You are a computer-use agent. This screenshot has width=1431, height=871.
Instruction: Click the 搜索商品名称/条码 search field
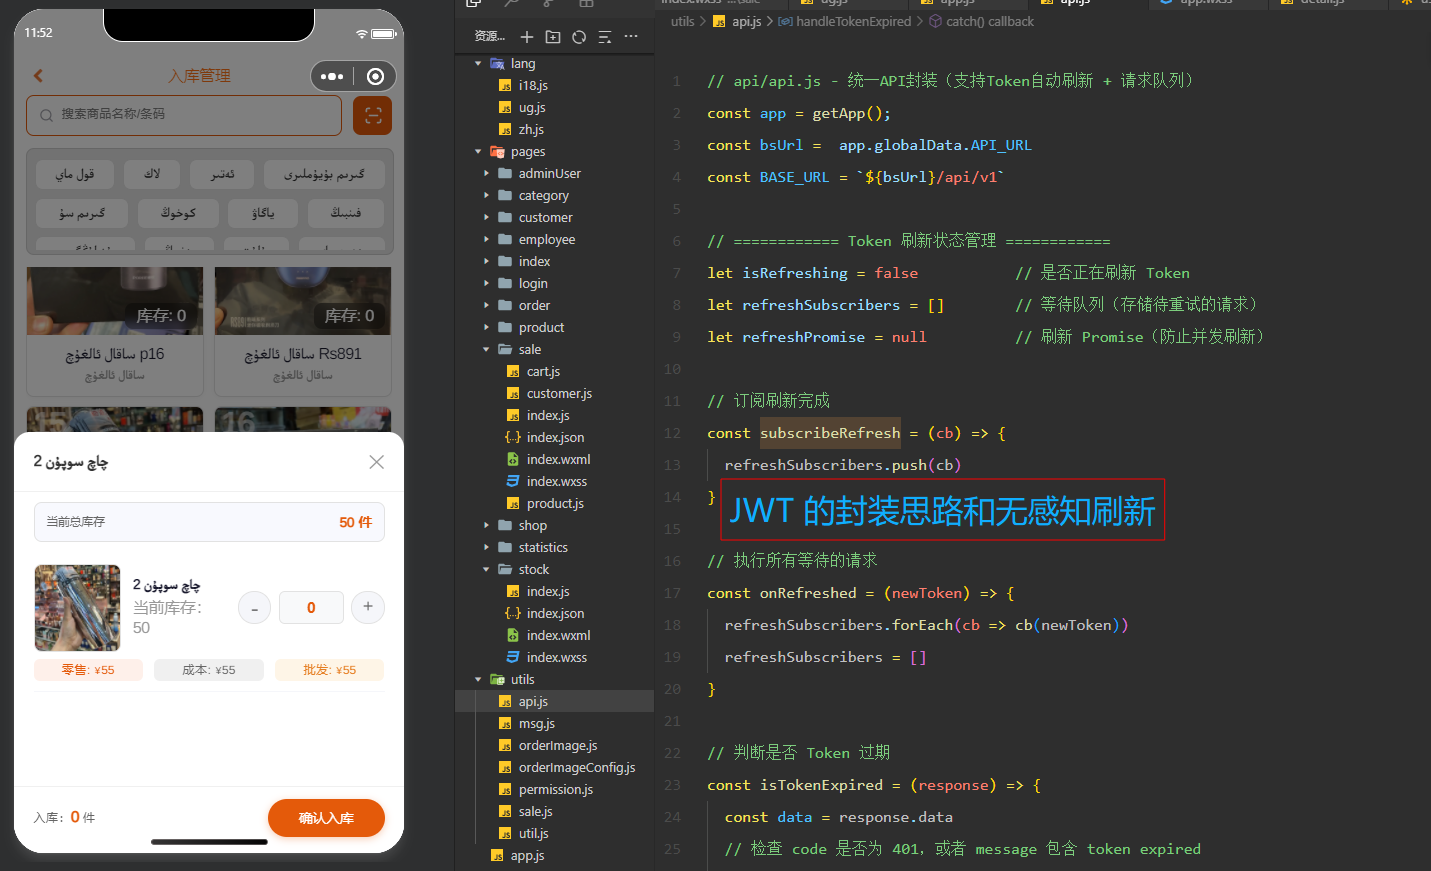(184, 115)
